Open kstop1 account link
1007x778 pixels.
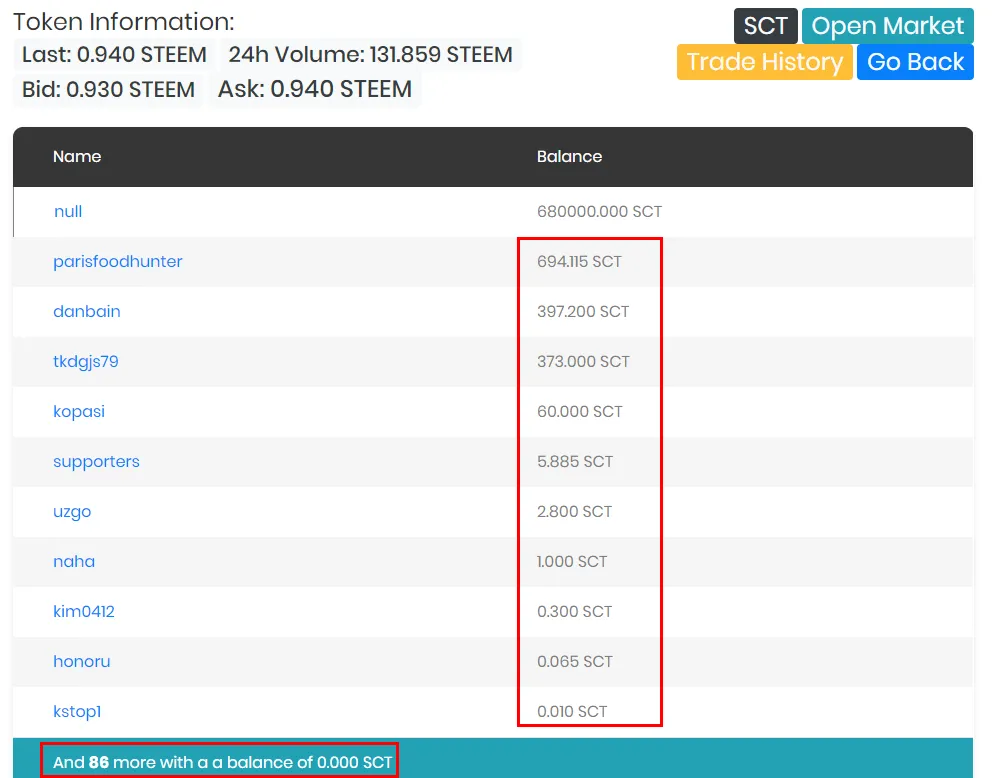tap(76, 712)
